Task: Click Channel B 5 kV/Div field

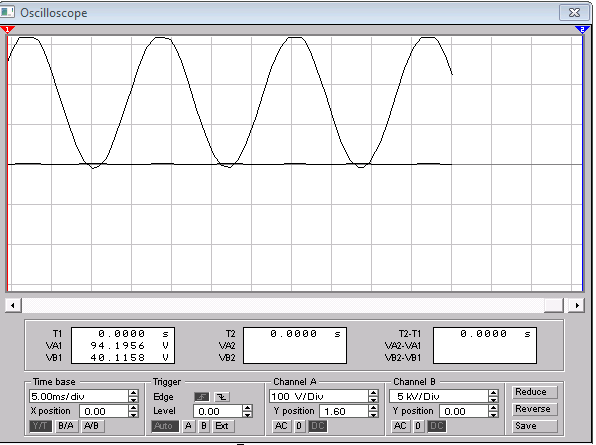Action: click(439, 396)
